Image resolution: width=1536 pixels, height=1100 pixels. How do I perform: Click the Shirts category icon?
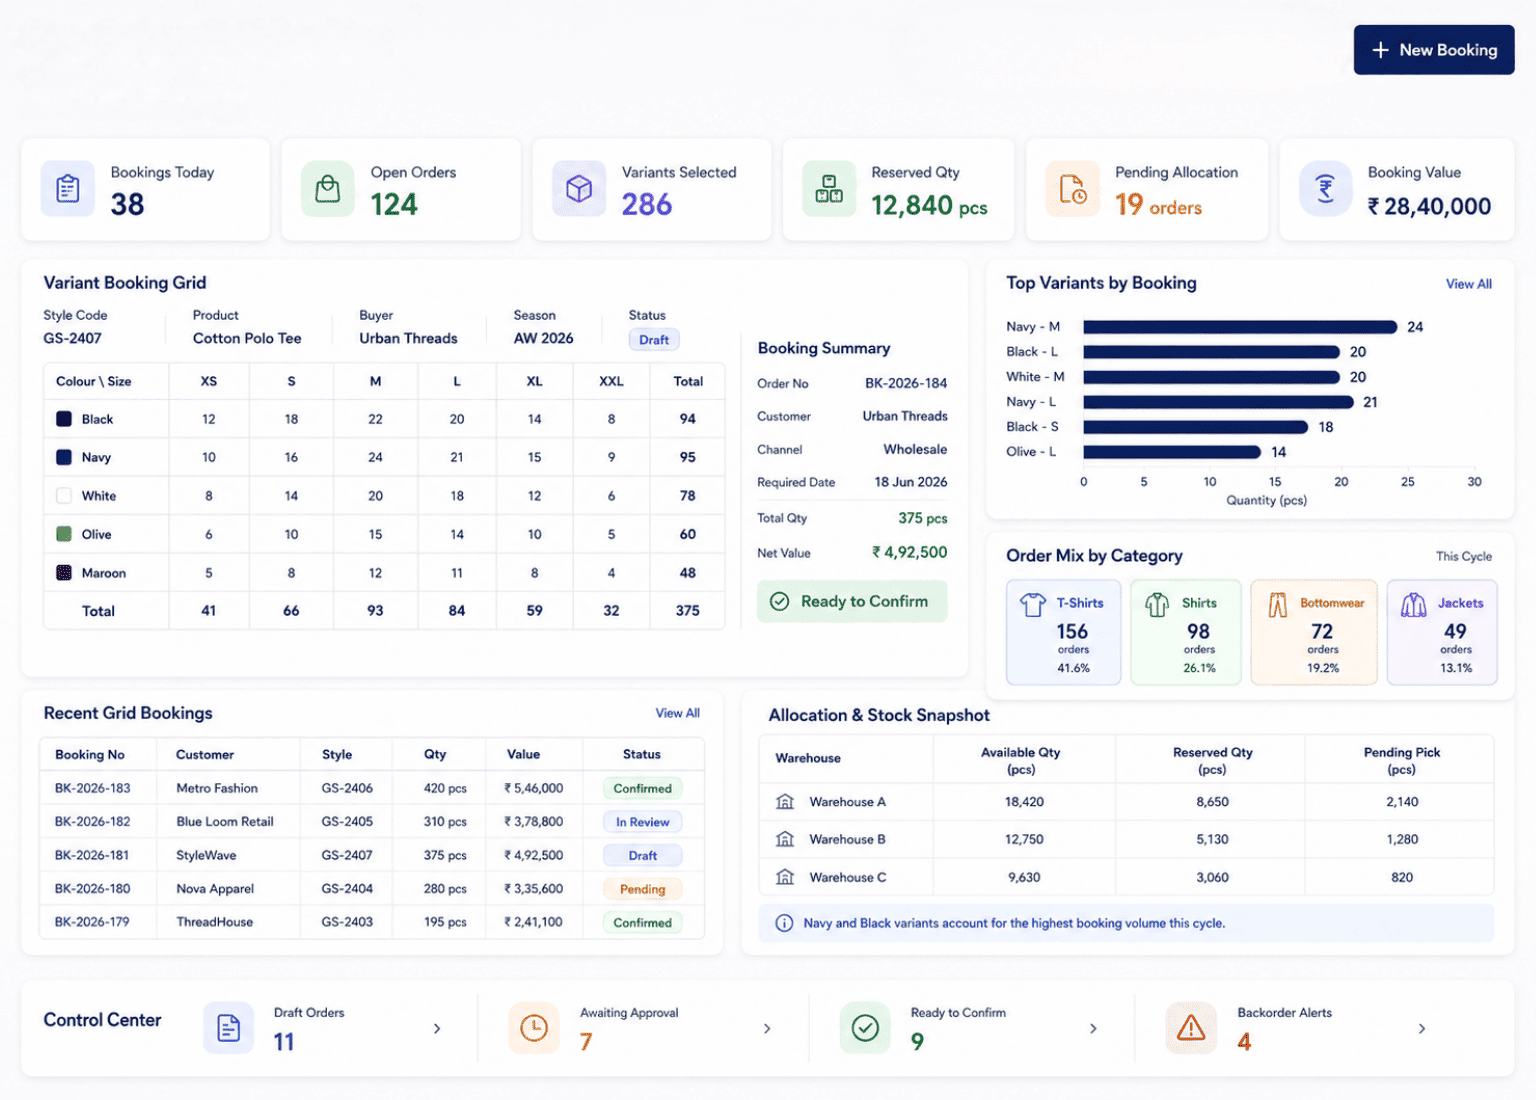pos(1157,605)
